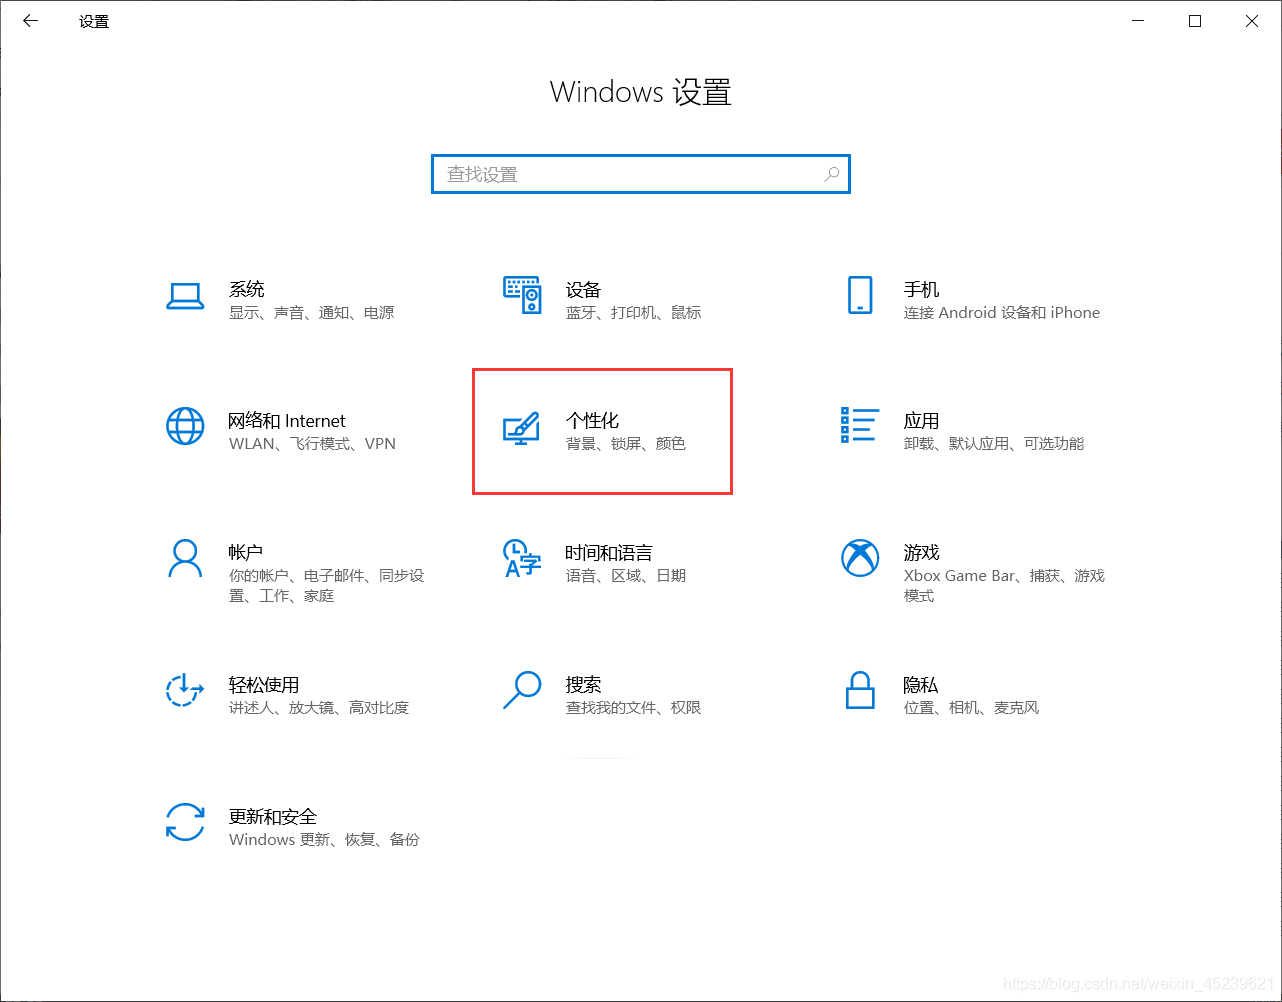Open the Personalization paintbrush icon
The height and width of the screenshot is (1002, 1282).
(521, 428)
